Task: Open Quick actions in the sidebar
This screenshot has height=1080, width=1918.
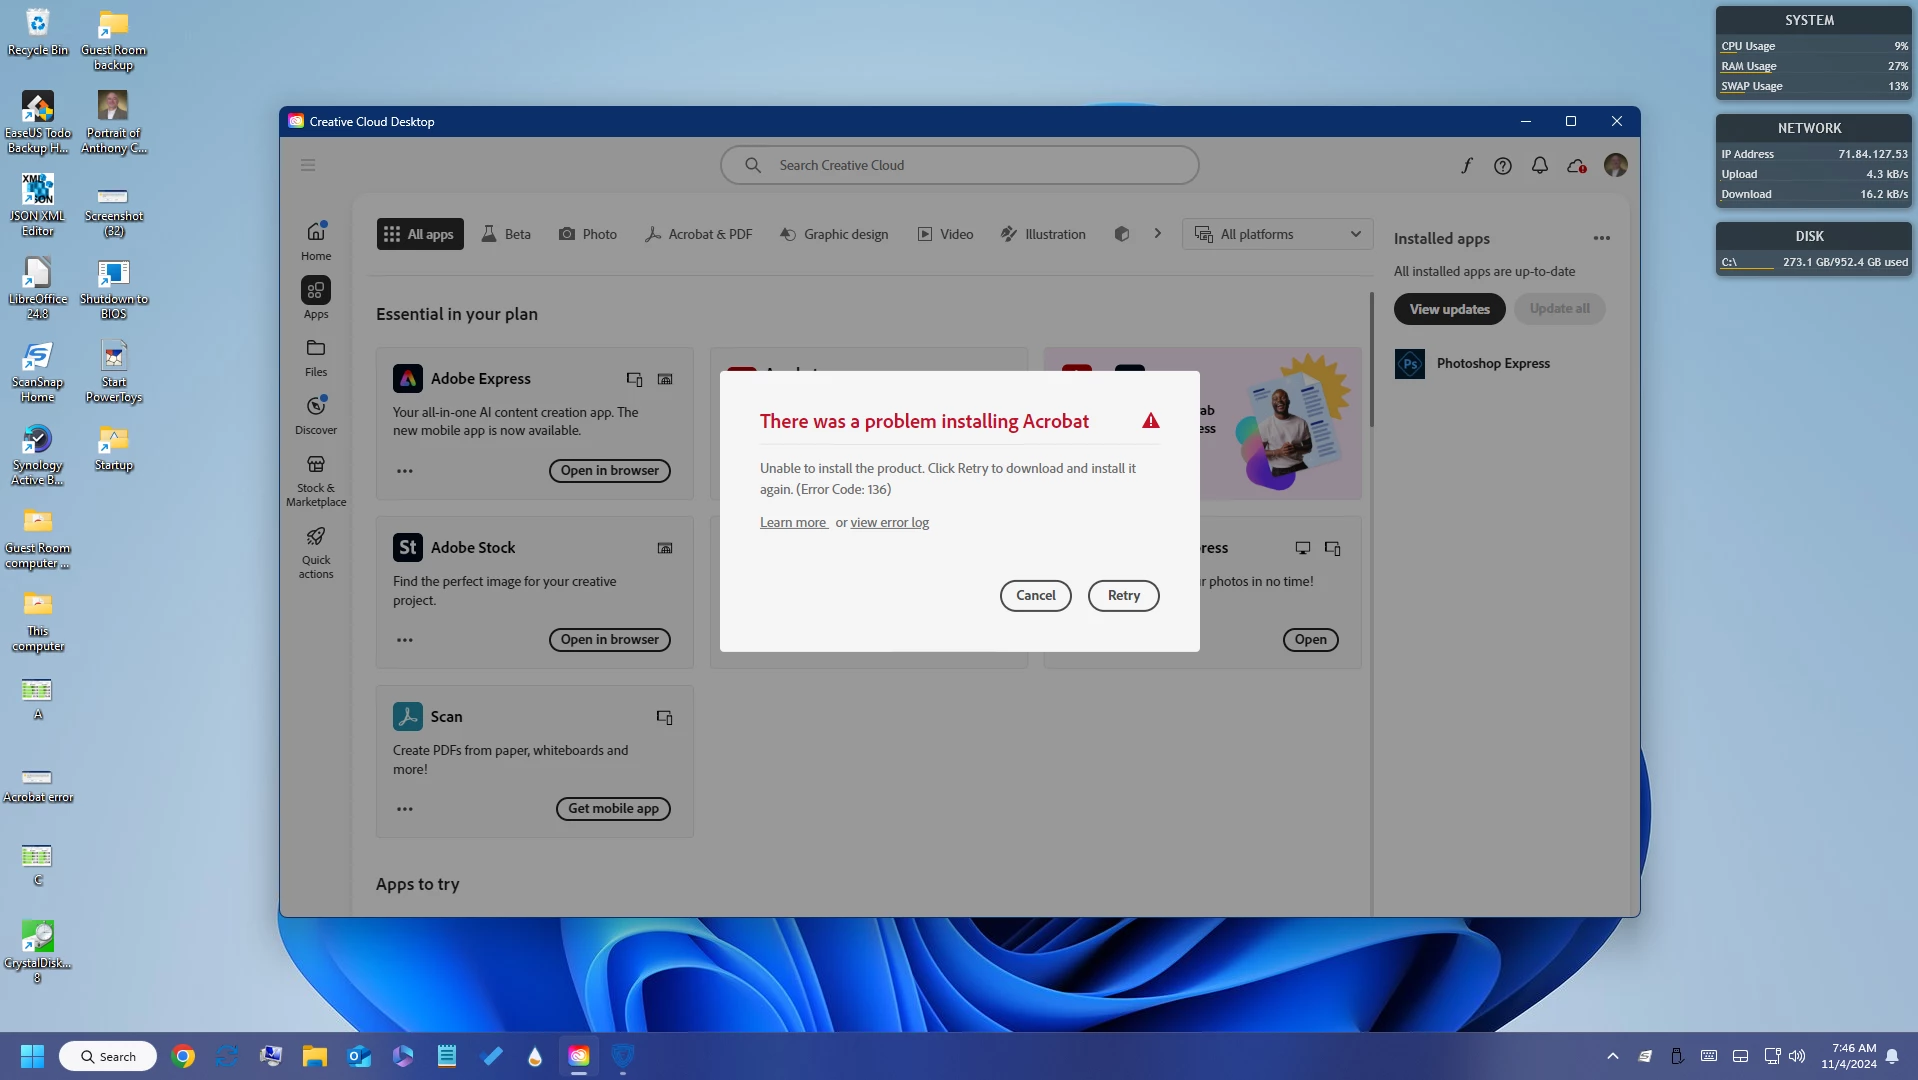Action: (316, 553)
